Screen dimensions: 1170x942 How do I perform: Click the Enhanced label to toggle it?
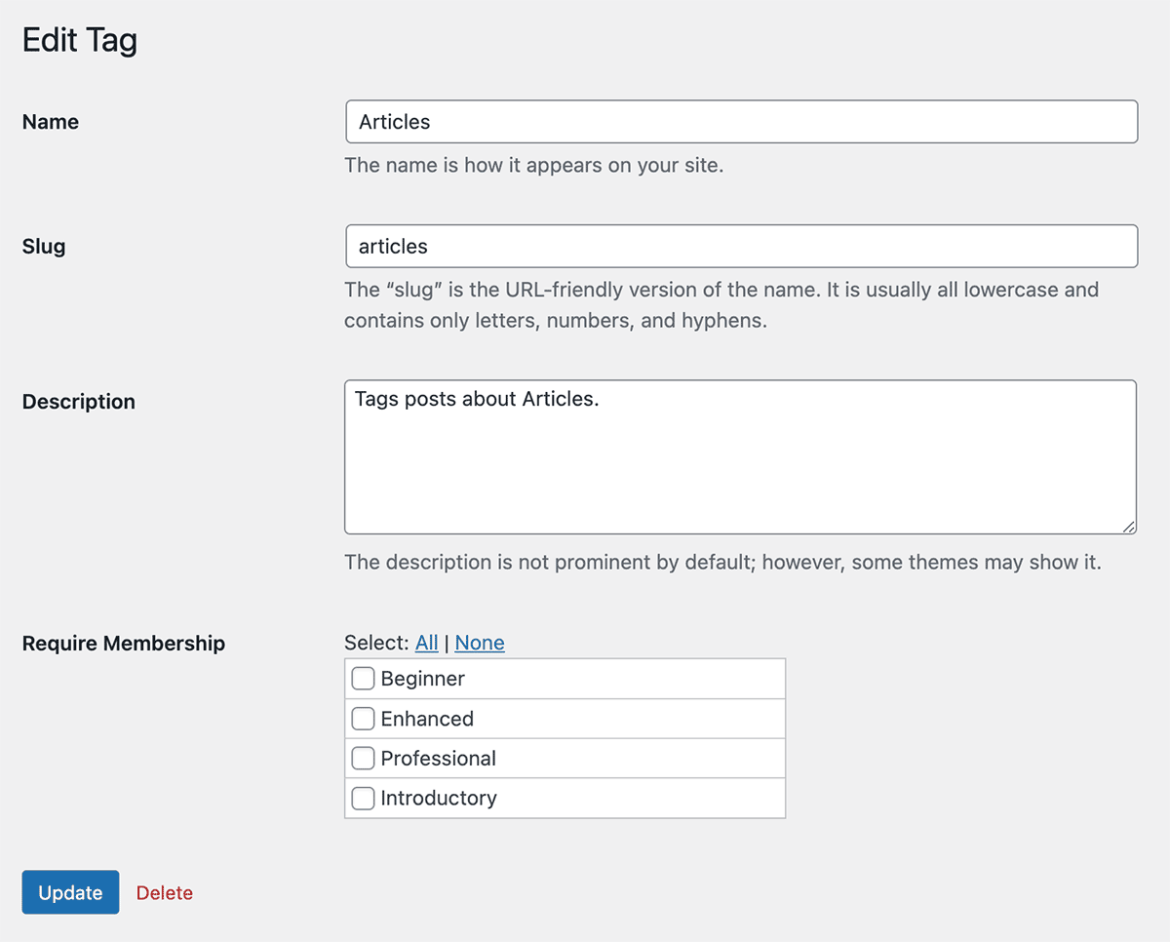click(426, 718)
